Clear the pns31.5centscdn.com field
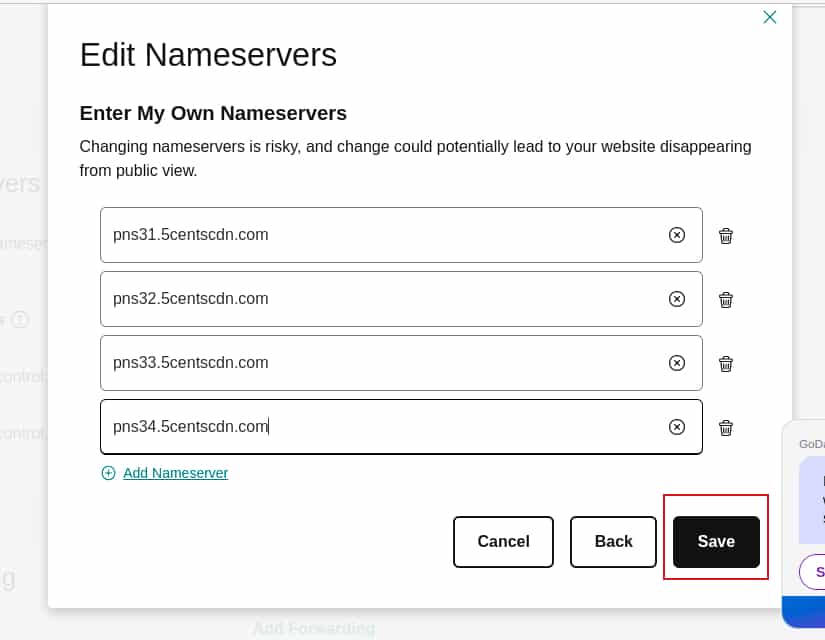The height and width of the screenshot is (640, 825). 677,235
